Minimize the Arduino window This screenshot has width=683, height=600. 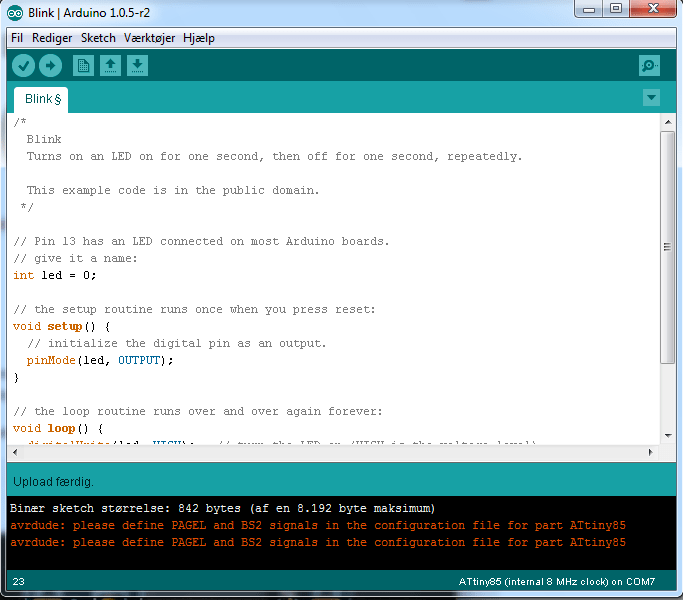589,9
